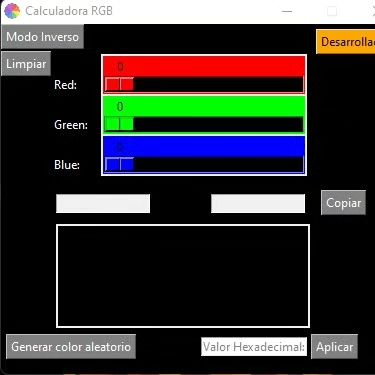Viewport: 375px width, 375px height.
Task: Click the Blue: label
Action: click(67, 165)
